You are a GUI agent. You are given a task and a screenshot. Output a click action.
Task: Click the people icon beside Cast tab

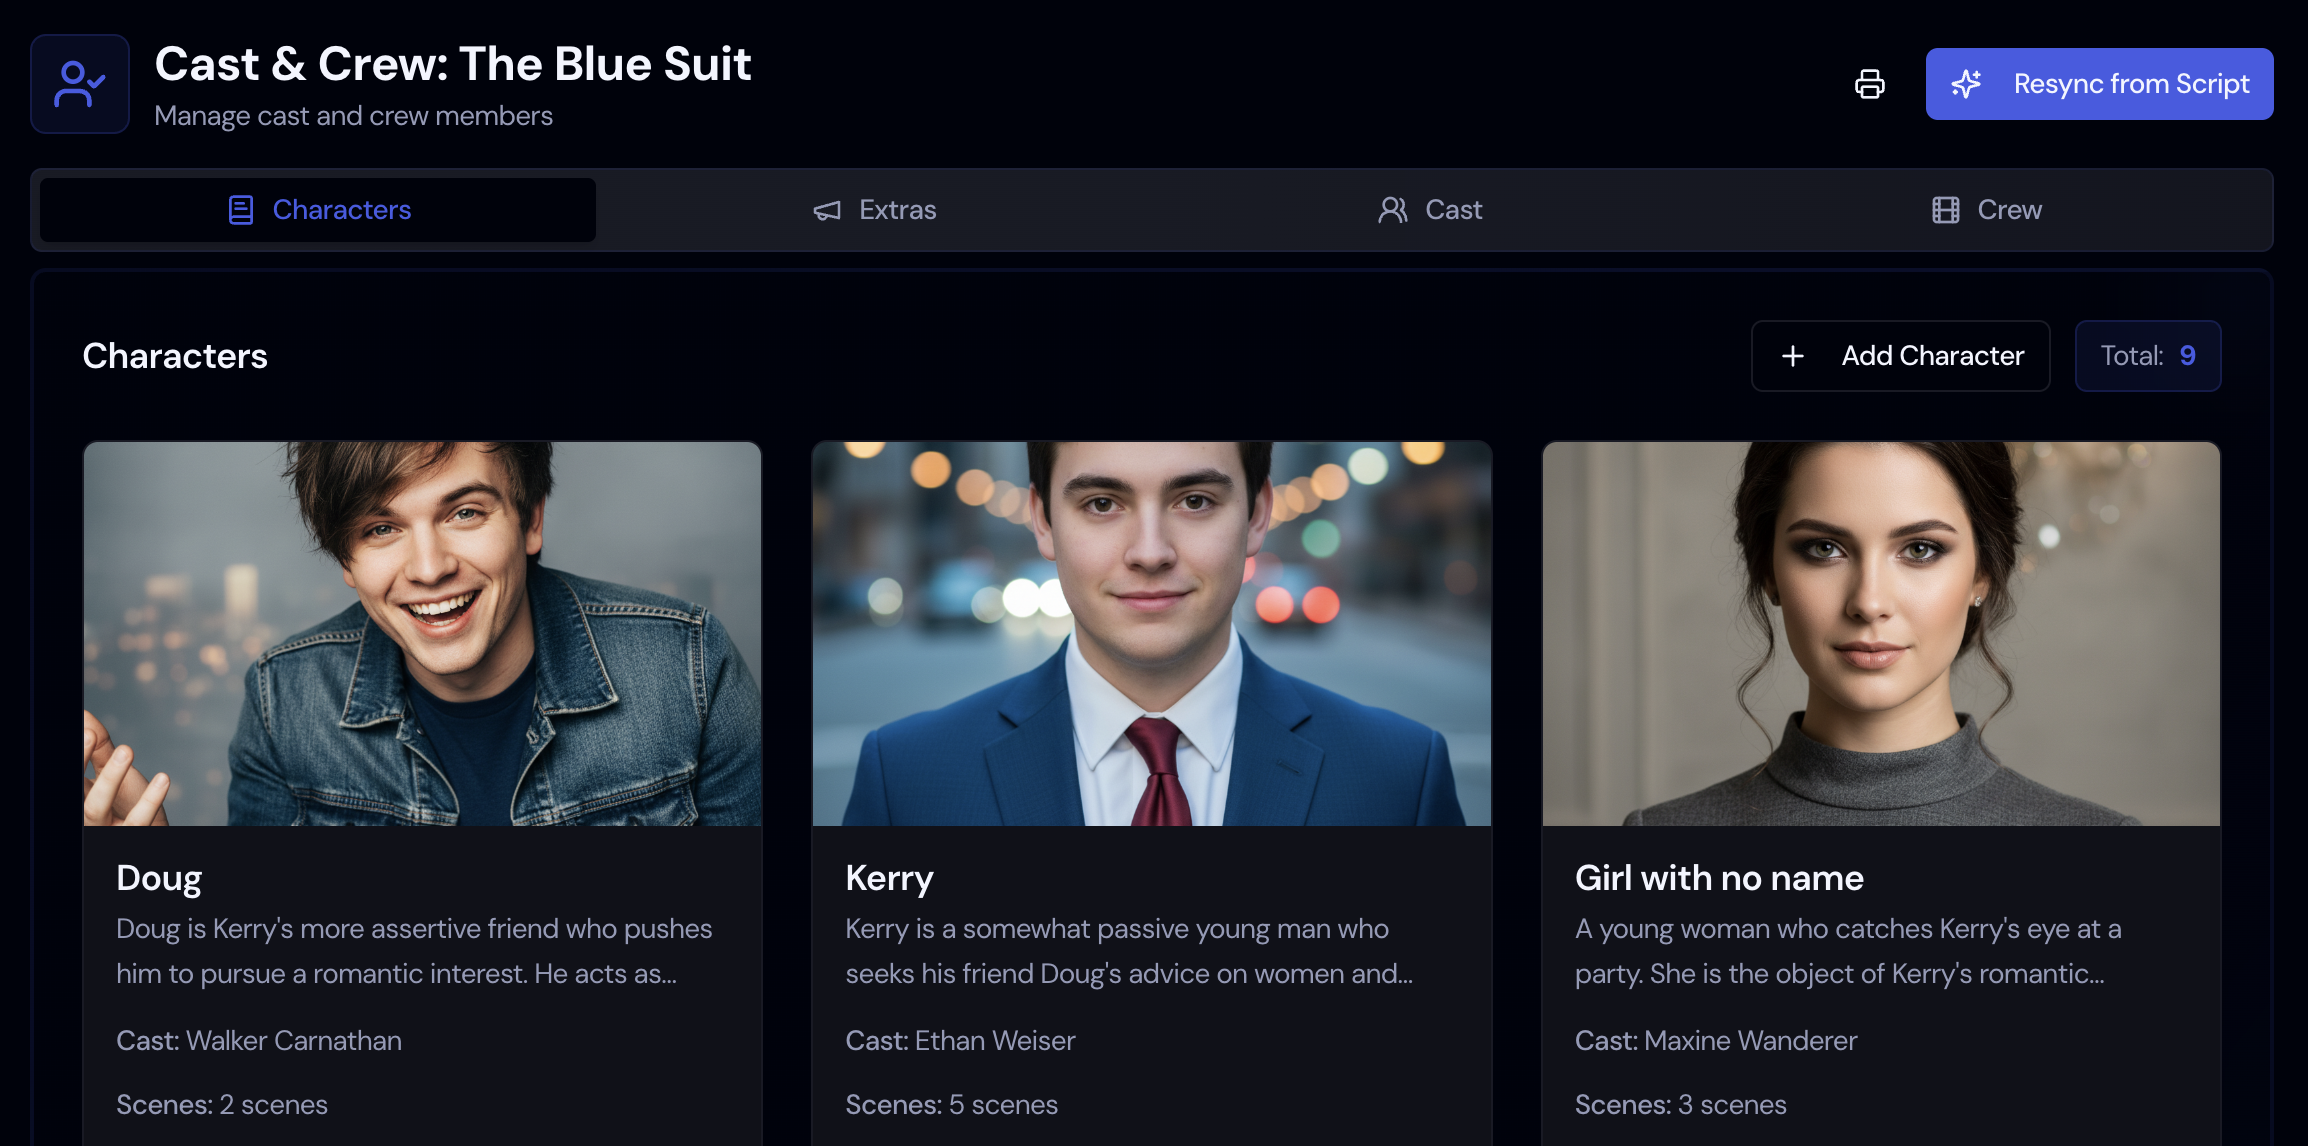point(1392,210)
